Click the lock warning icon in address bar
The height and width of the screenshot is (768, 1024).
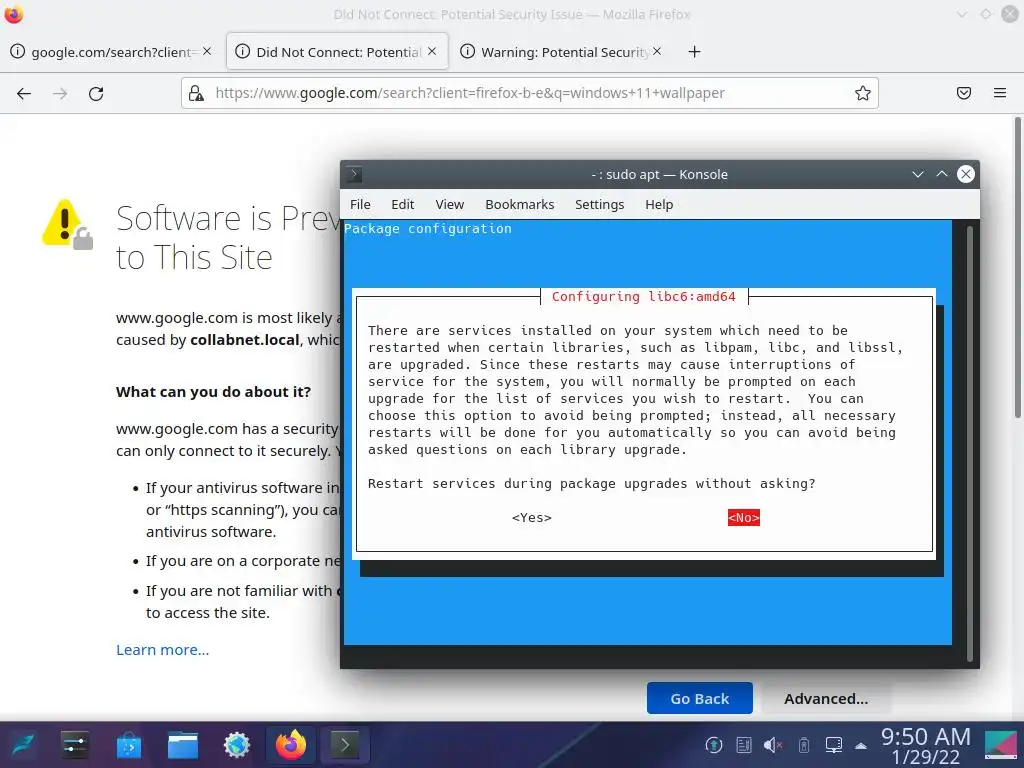pyautogui.click(x=196, y=93)
